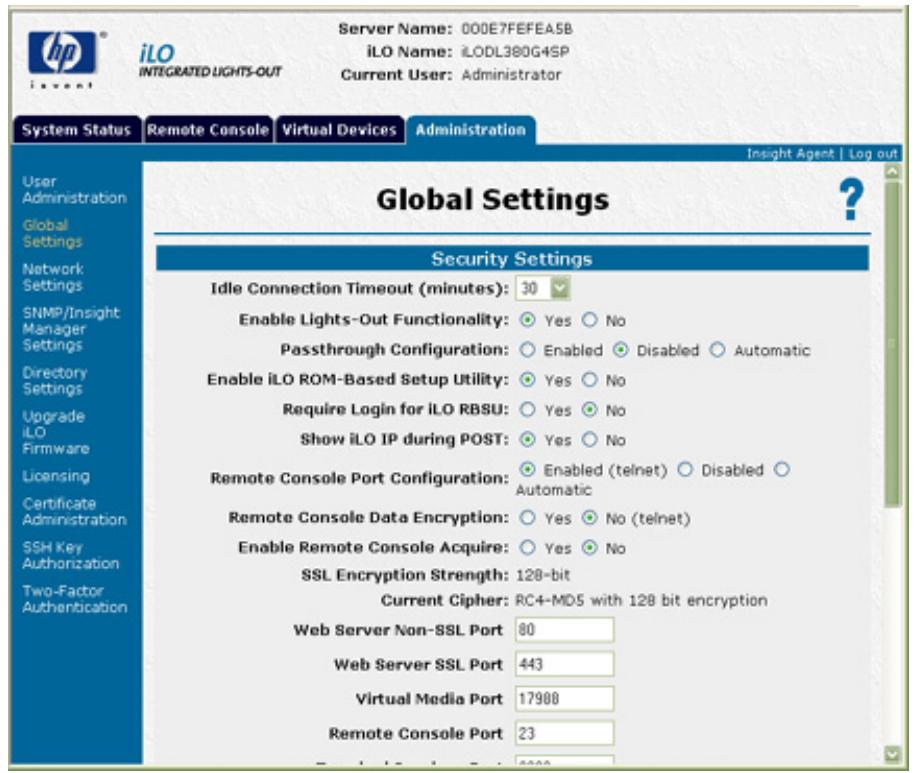Viewport: 918px width, 773px height.
Task: Open Network Settings in sidebar
Action: pos(53,277)
